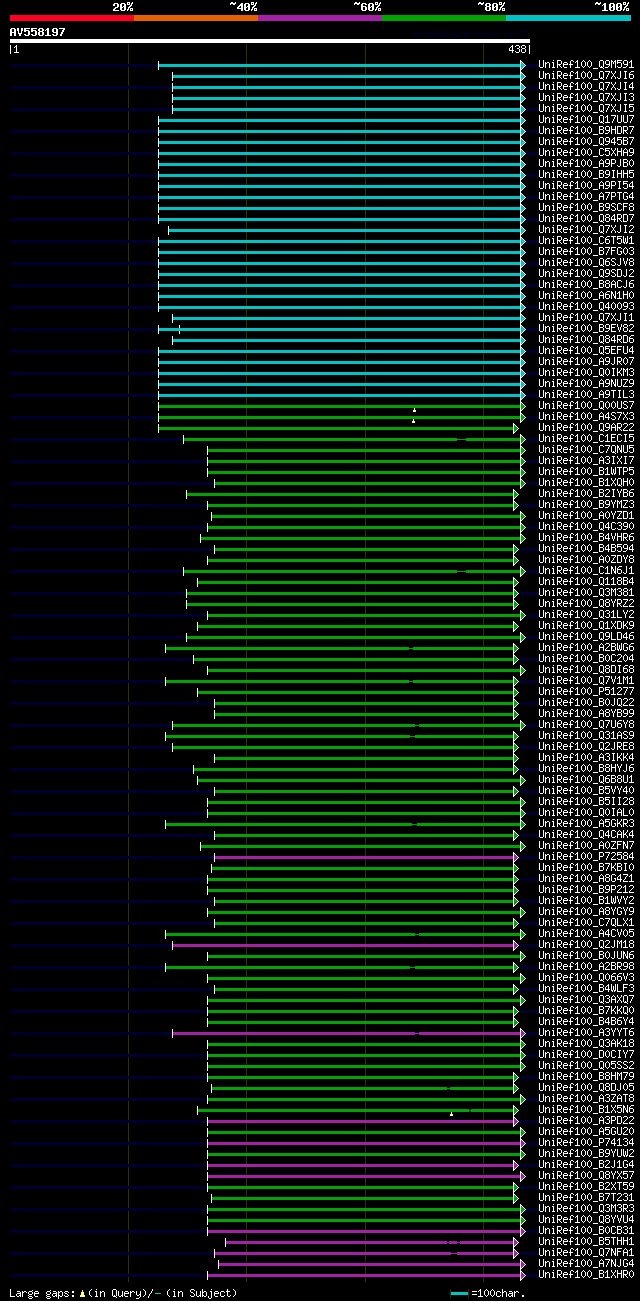Open hit UniRef100_B9HDR7

[586, 131]
